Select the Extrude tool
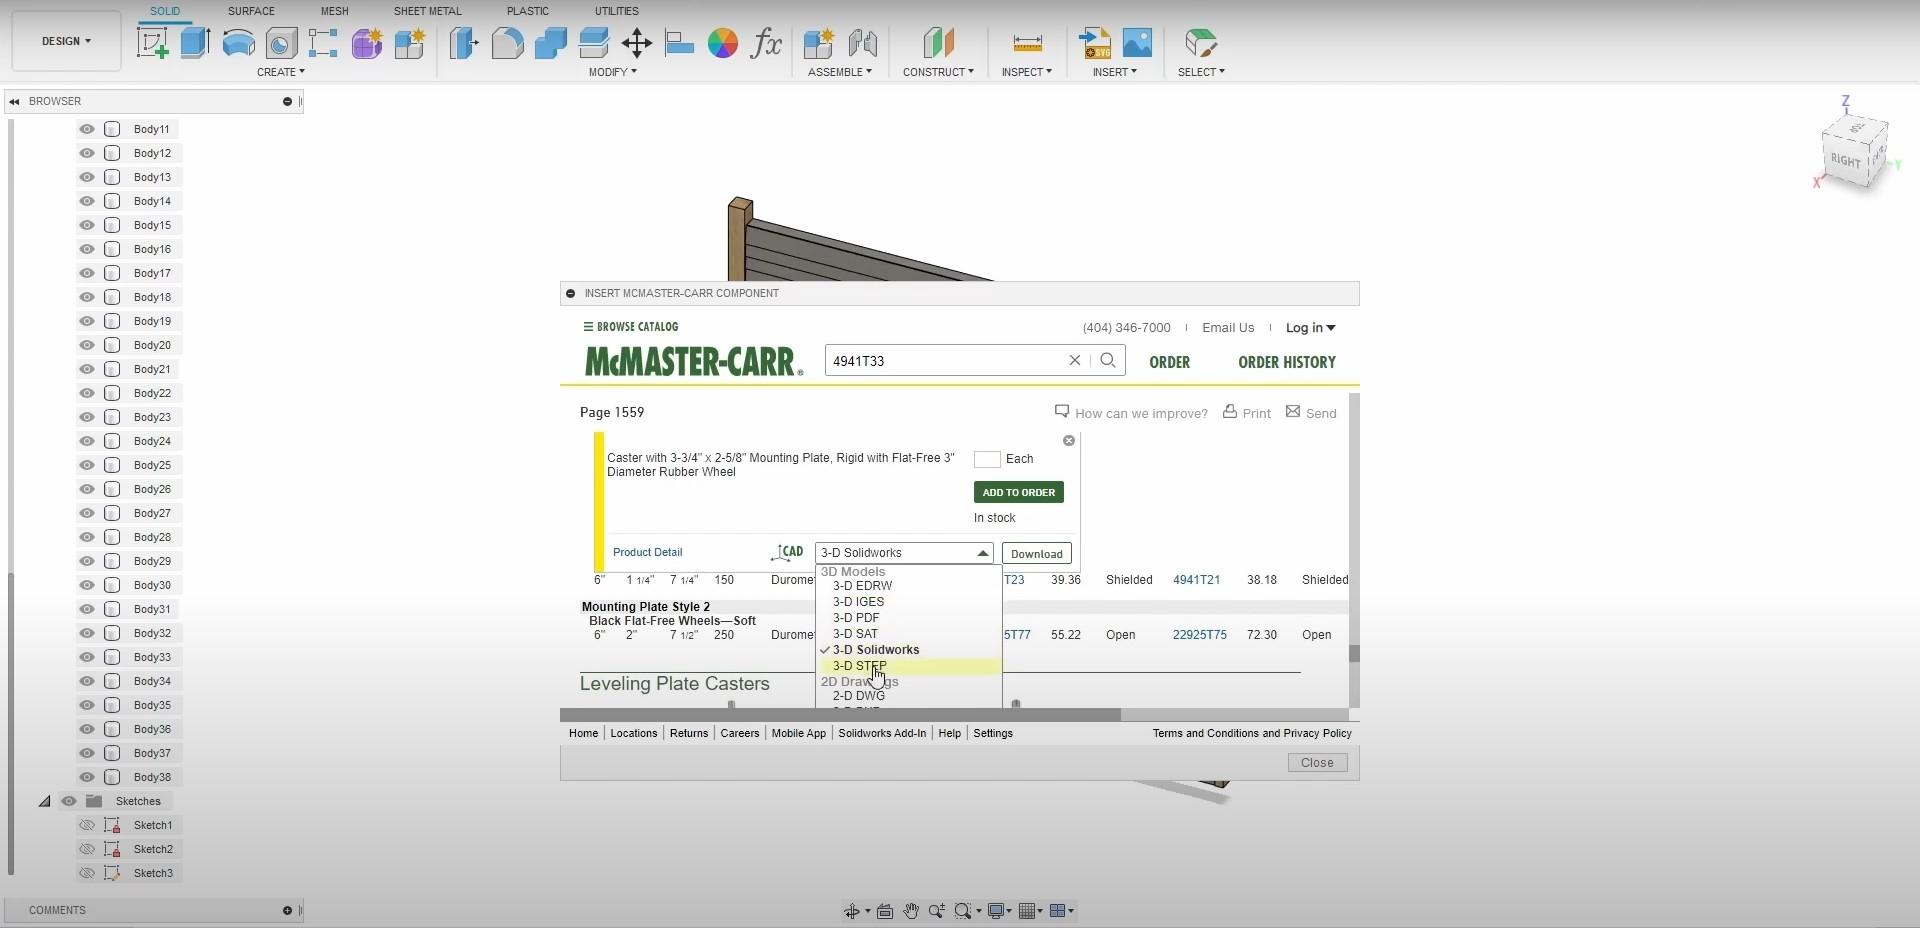Viewport: 1920px width, 928px height. [195, 43]
